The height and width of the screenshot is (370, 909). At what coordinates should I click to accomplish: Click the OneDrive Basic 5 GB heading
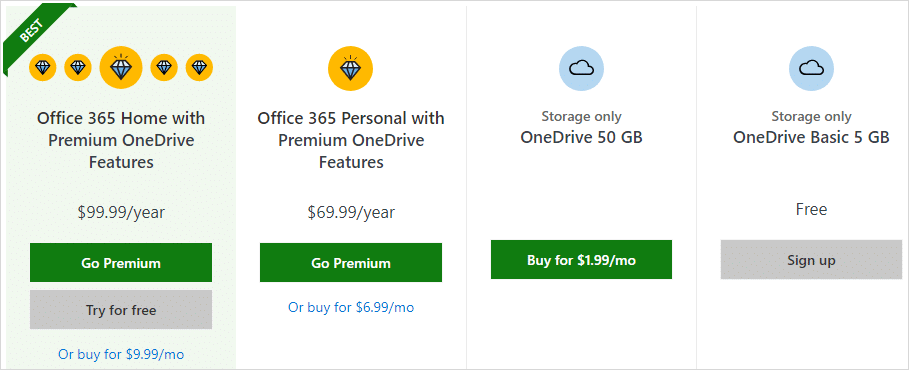pyautogui.click(x=811, y=137)
